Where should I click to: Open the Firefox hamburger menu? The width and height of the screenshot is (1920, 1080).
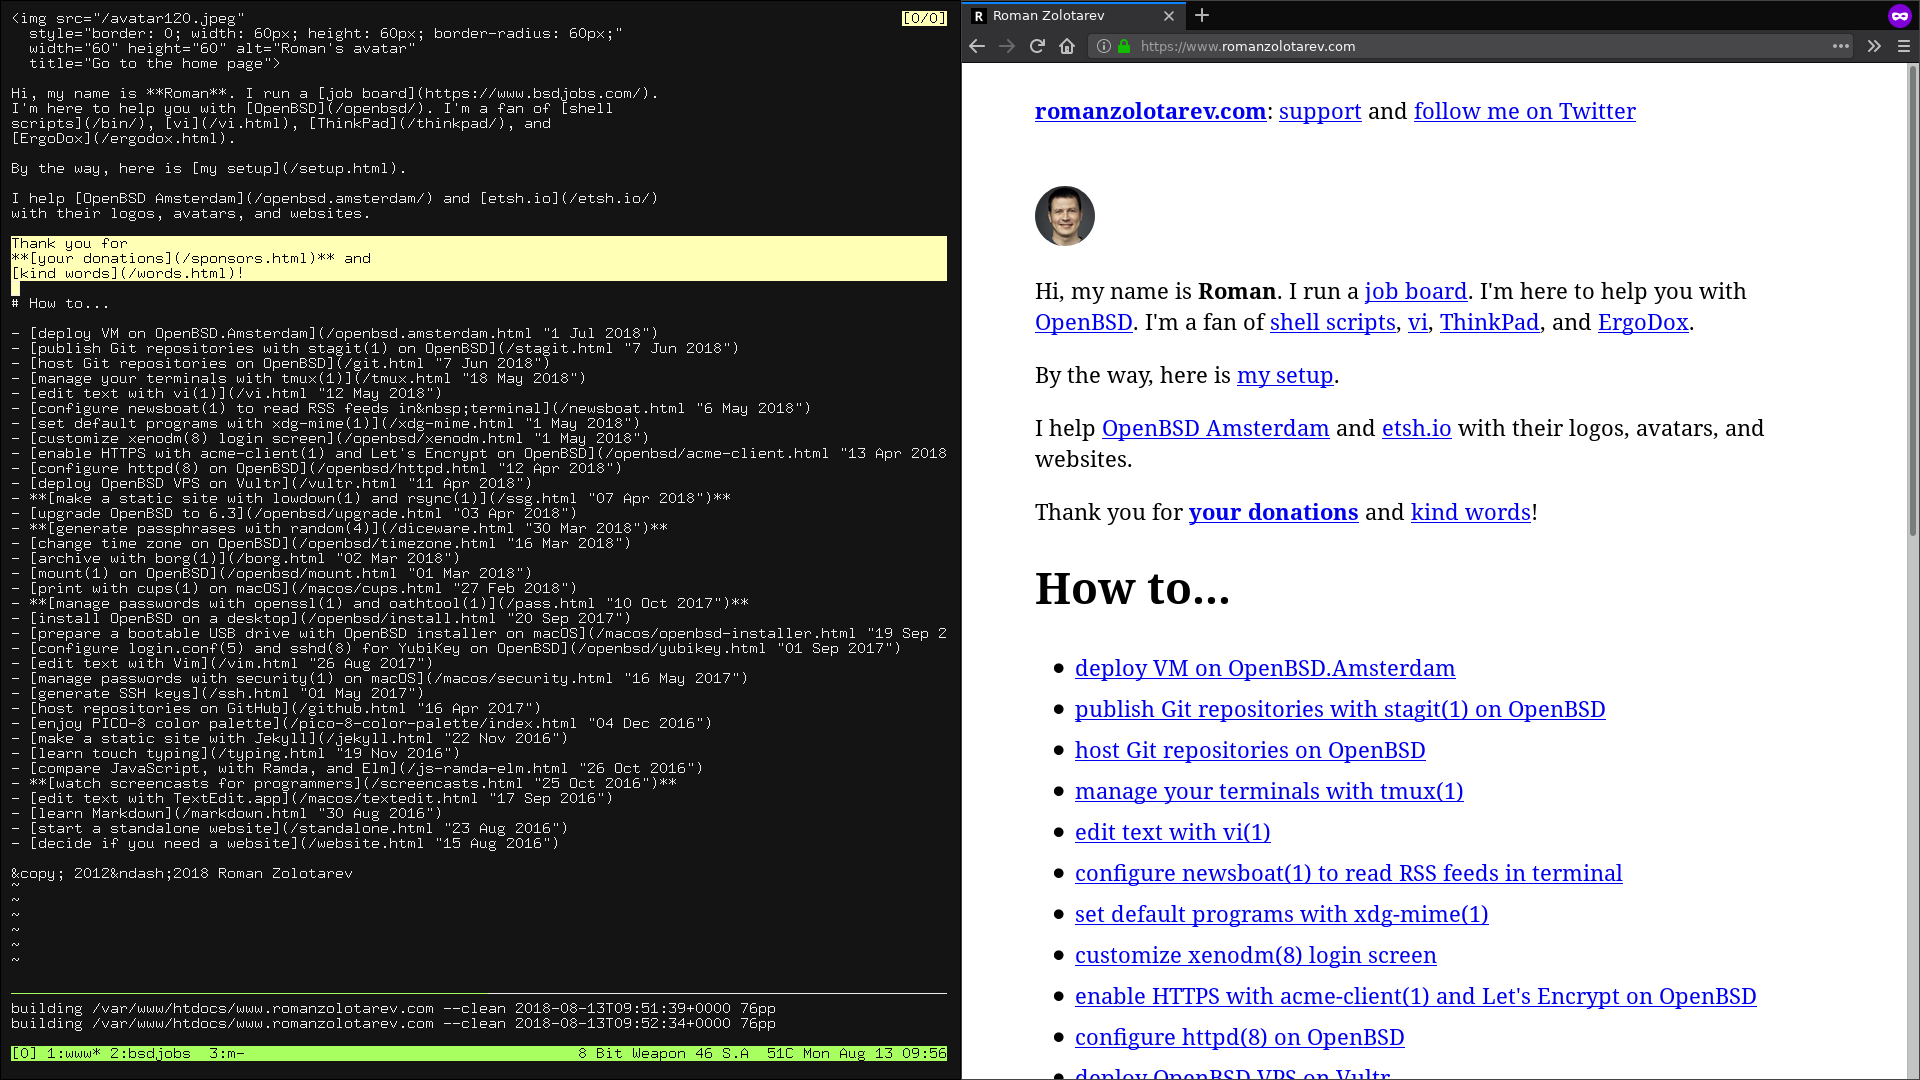(1903, 46)
